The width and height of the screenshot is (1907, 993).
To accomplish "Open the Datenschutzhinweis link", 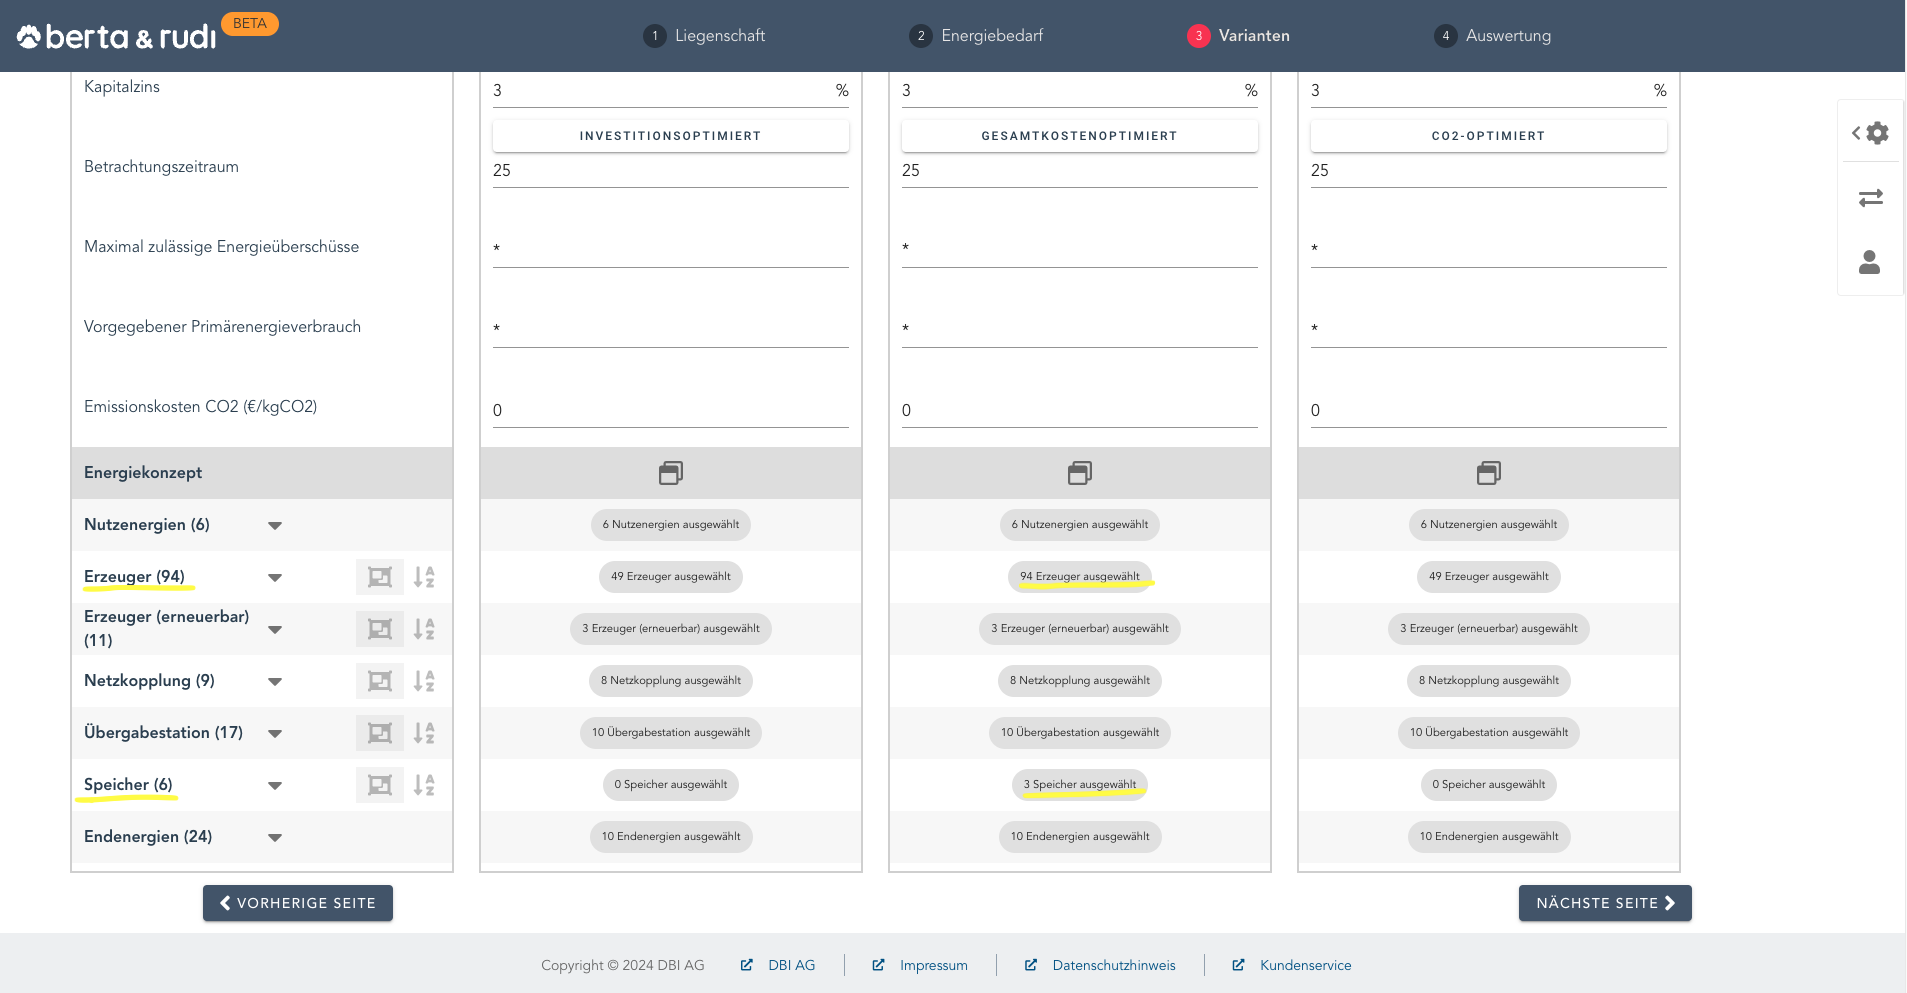I will click(x=1113, y=965).
